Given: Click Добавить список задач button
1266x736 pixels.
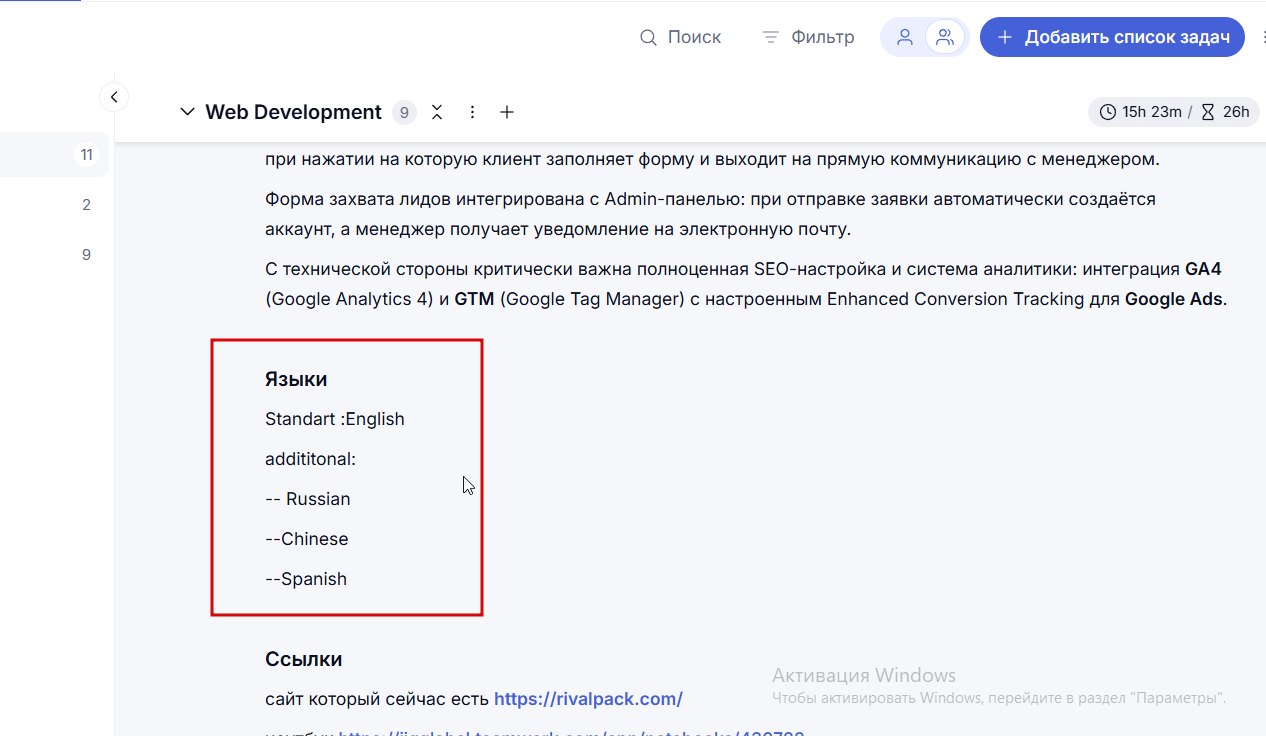Looking at the screenshot, I should click(x=1112, y=37).
